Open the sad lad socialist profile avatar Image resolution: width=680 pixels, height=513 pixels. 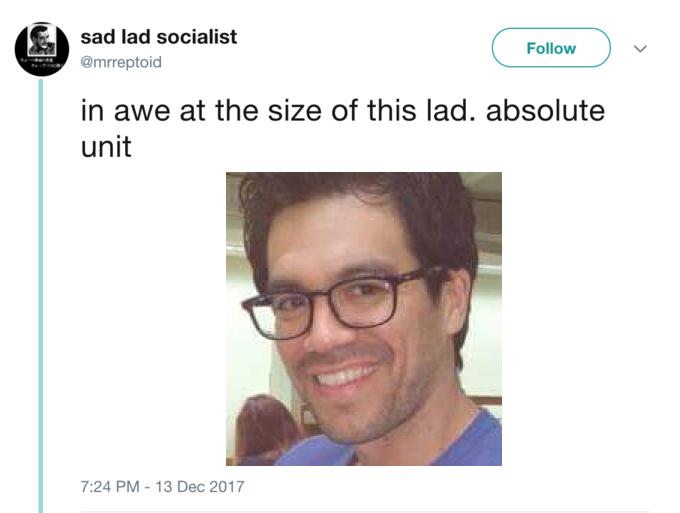click(x=42, y=49)
